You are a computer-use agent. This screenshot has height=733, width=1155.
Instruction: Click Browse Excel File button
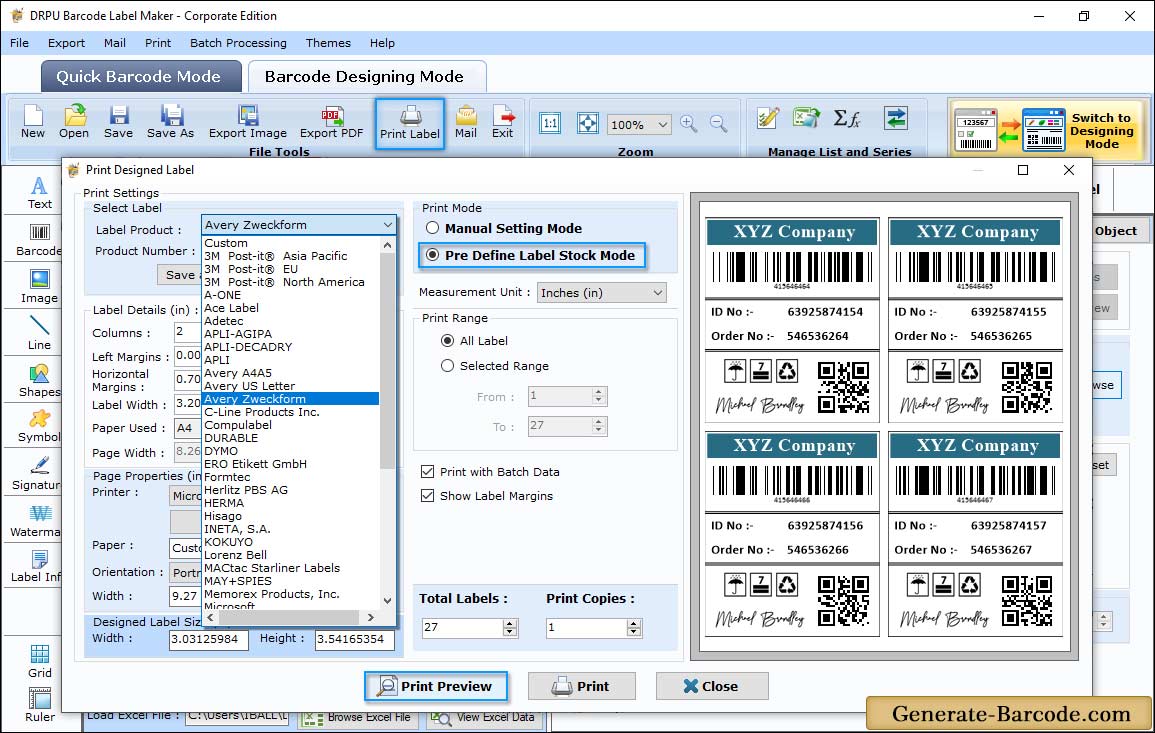pos(358,718)
